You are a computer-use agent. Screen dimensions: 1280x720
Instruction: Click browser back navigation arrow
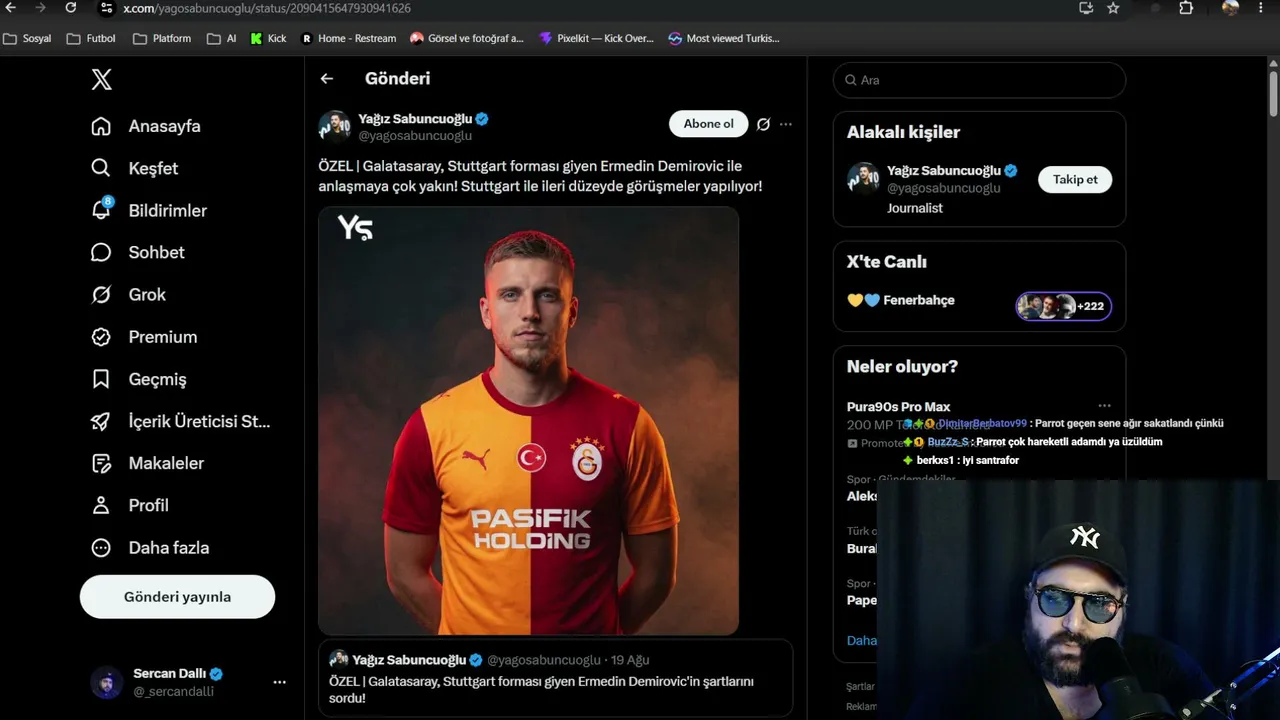[11, 8]
